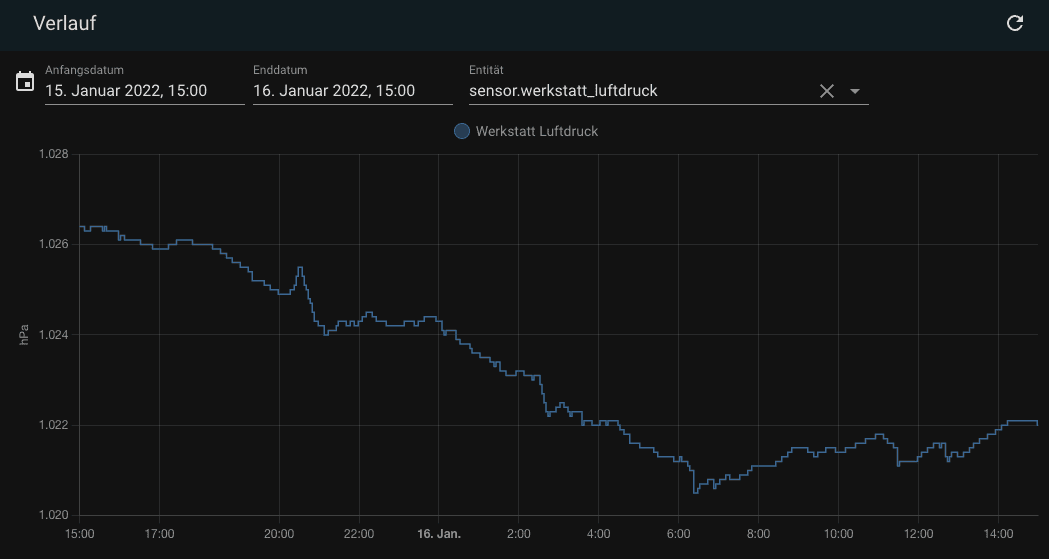Click the lowest graph point after 6:00
Screen dimensions: 1049x559
point(695,492)
